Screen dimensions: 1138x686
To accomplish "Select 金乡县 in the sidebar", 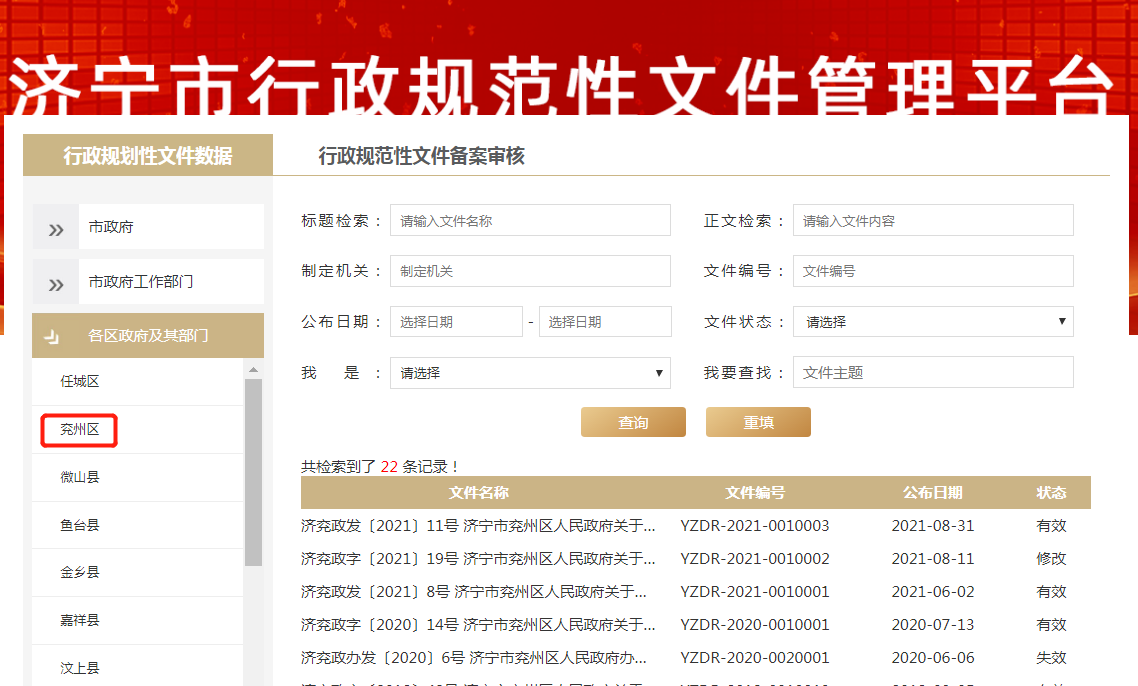I will coord(80,573).
